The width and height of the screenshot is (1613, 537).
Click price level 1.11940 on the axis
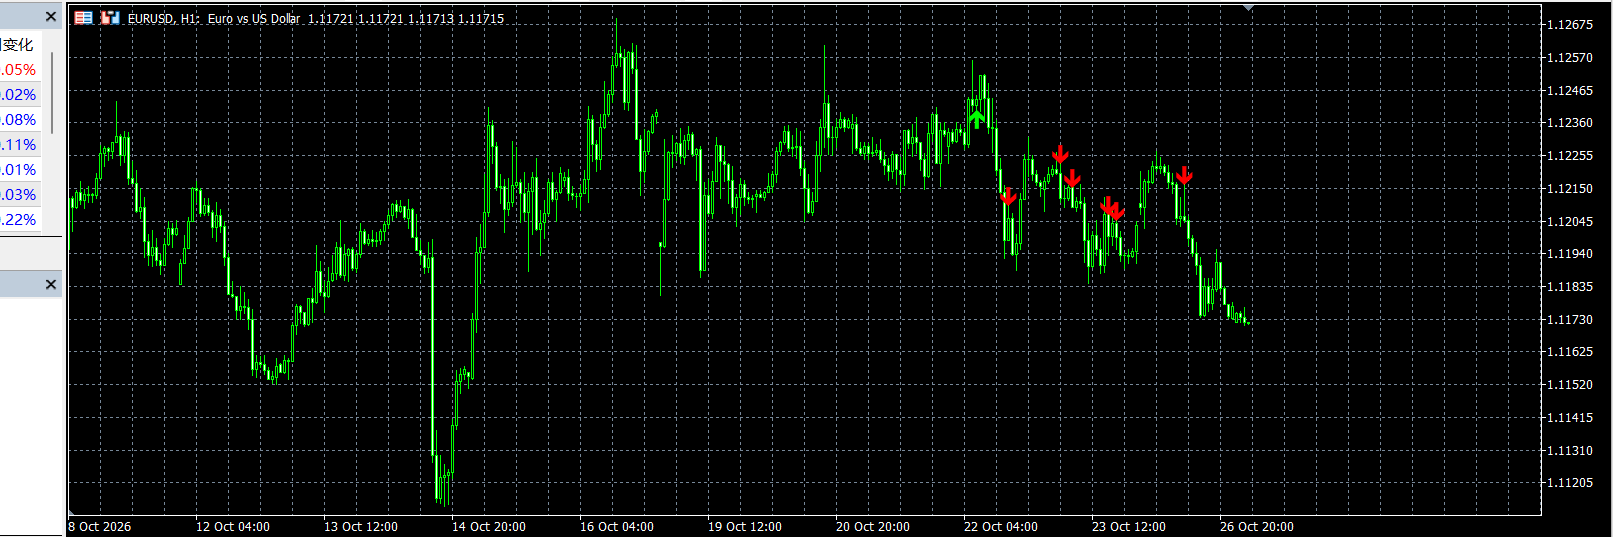[1570, 254]
